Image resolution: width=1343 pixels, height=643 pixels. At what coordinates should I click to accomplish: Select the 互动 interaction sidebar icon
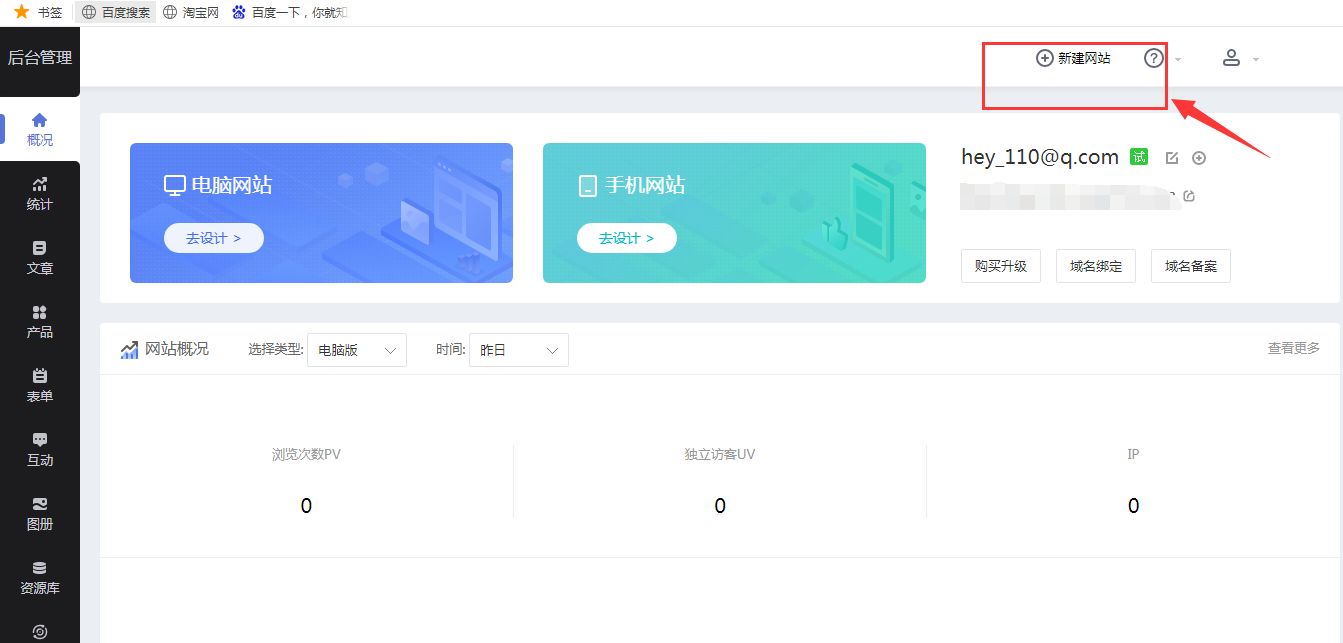(x=39, y=448)
